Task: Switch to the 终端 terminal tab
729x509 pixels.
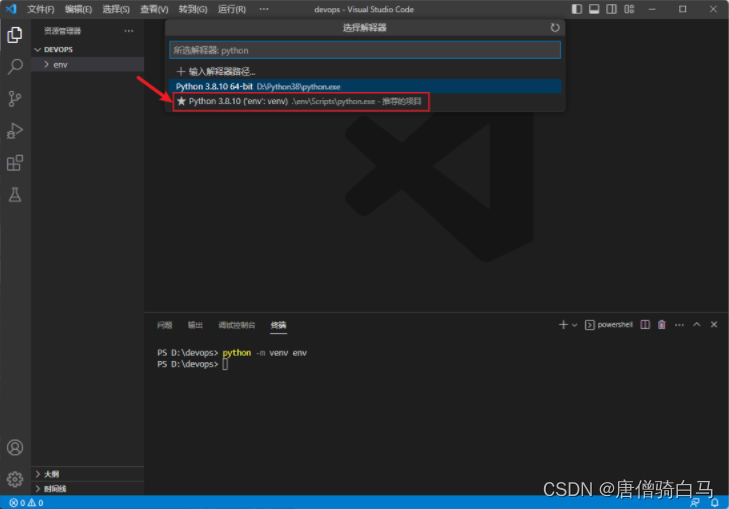Action: point(278,325)
